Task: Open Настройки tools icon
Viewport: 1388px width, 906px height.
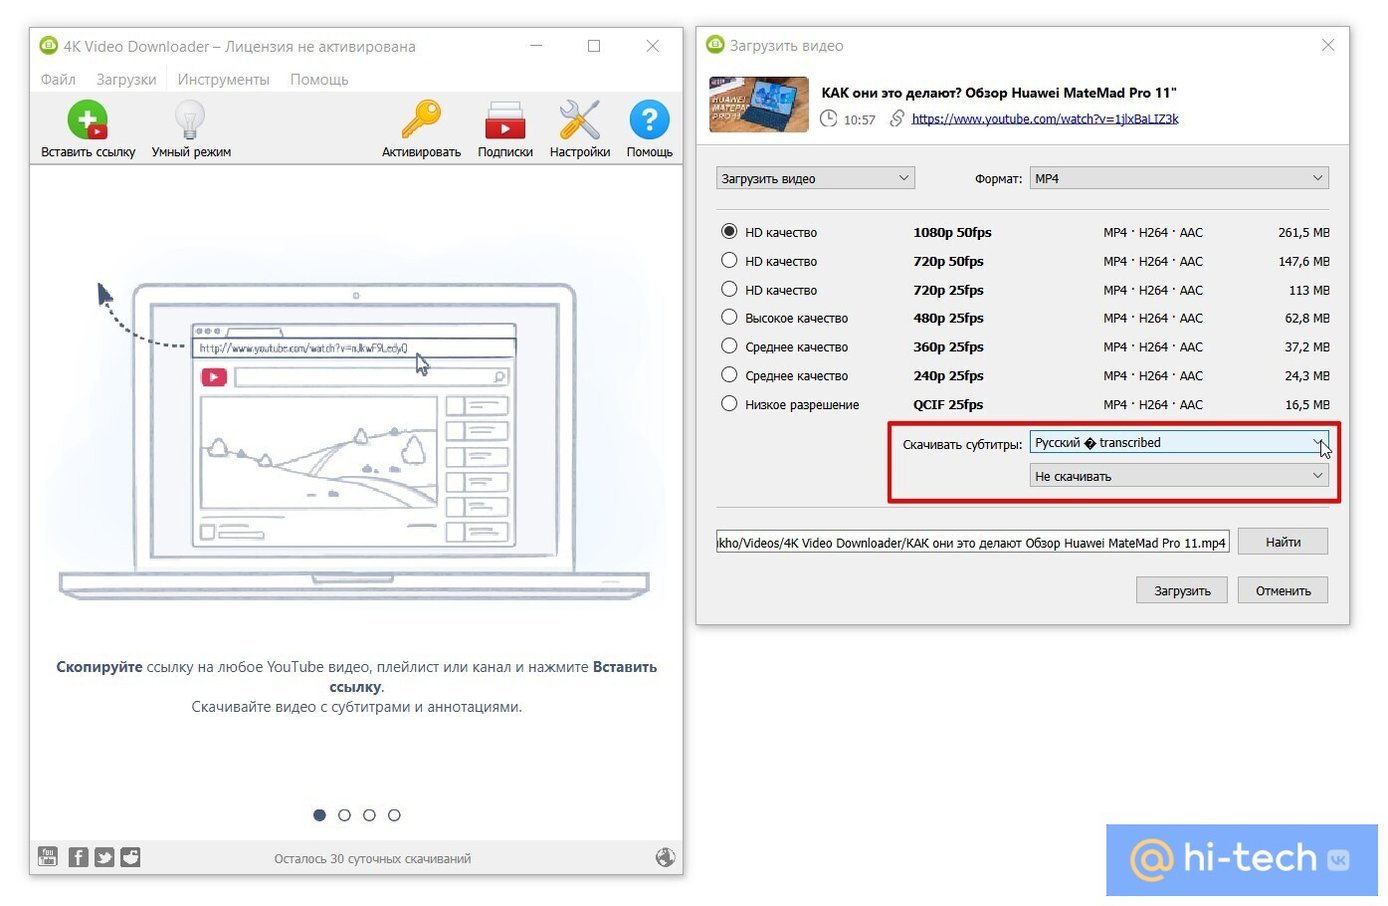Action: coord(579,120)
